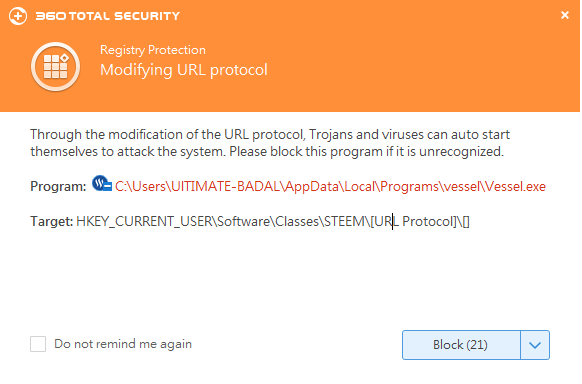This screenshot has width=582, height=384.
Task: Click the 360 Total Security plus logo
Action: 18,16
